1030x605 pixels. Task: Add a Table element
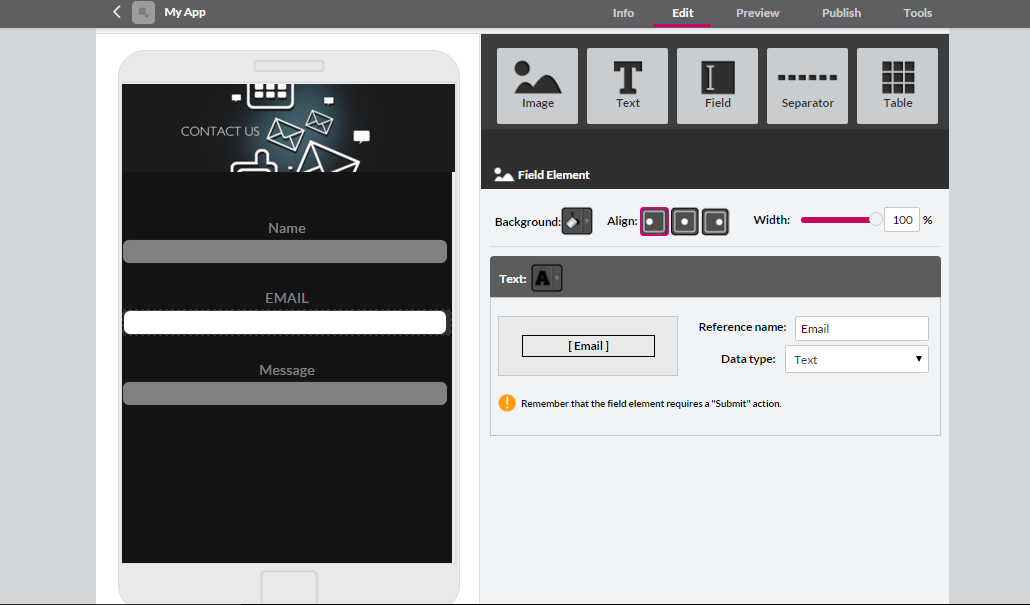tap(897, 85)
